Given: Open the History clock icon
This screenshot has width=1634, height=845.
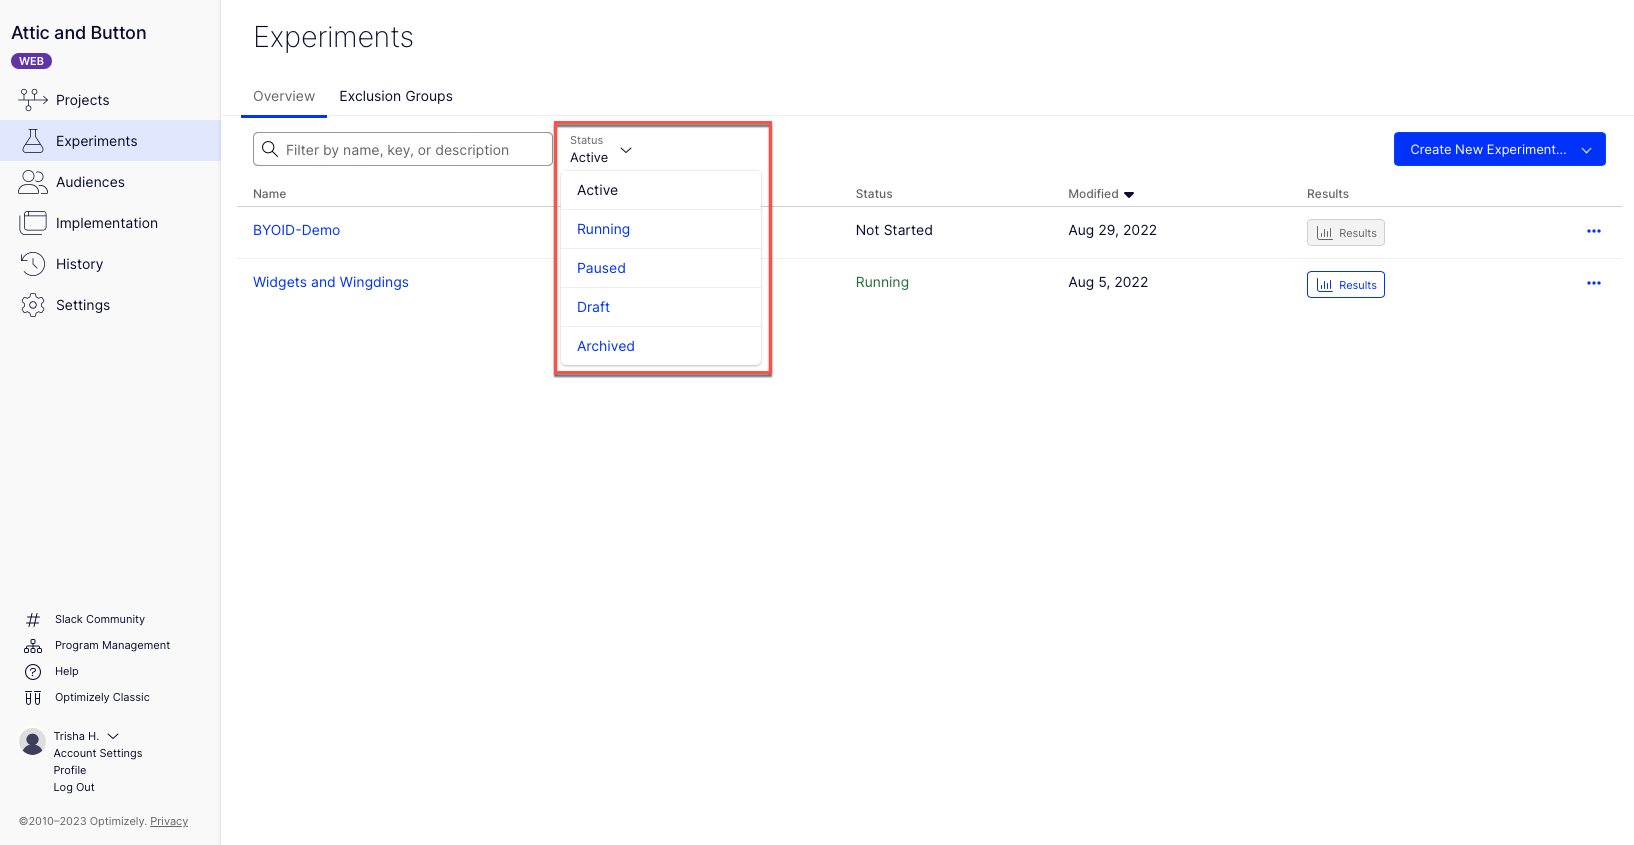Looking at the screenshot, I should [x=33, y=264].
